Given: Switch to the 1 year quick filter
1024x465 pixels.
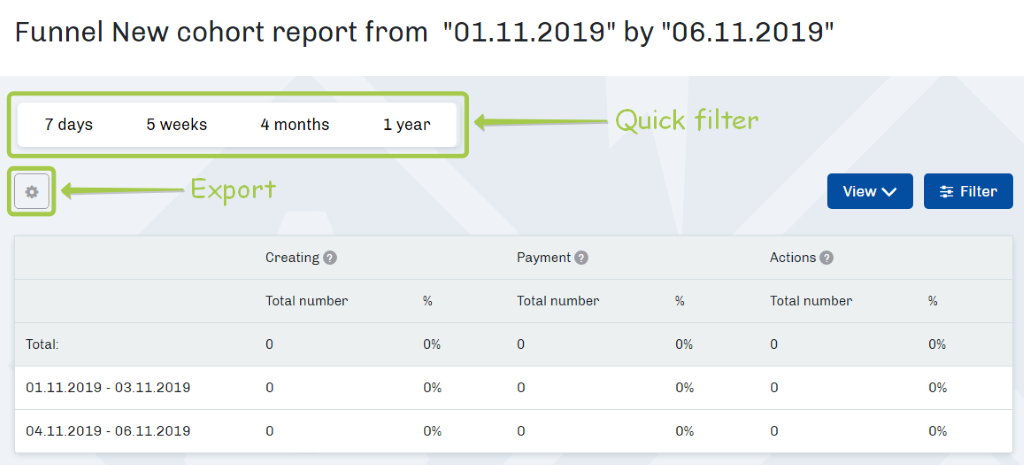Looking at the screenshot, I should [x=407, y=124].
